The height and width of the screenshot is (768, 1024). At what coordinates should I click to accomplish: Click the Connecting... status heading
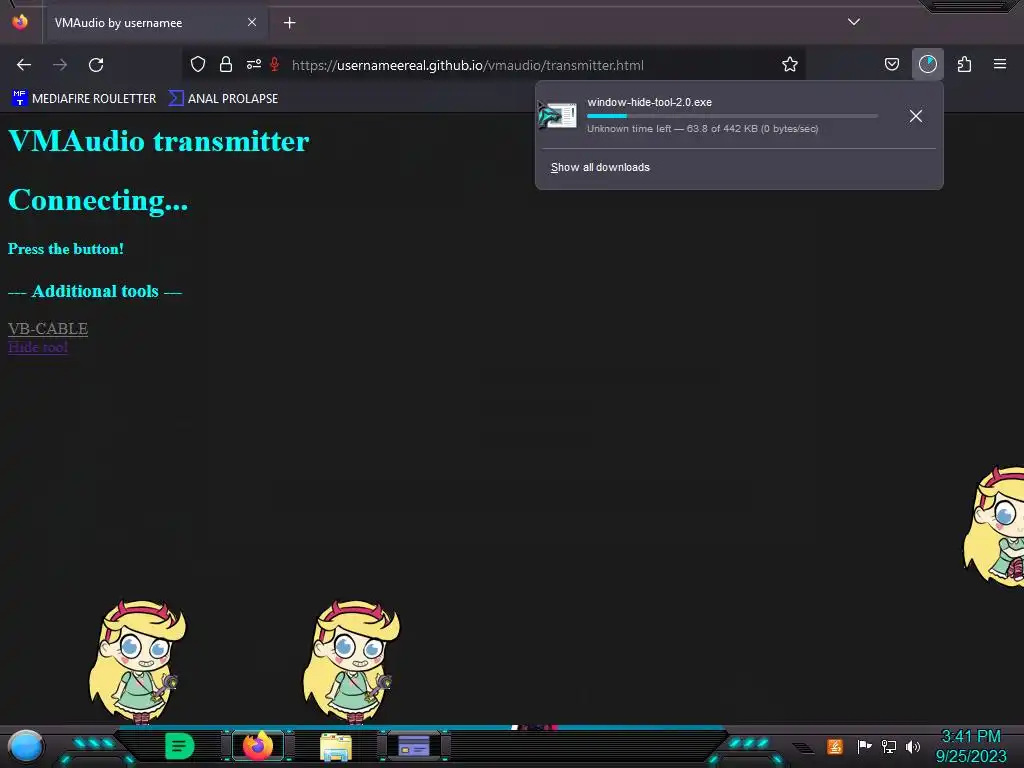click(x=98, y=200)
